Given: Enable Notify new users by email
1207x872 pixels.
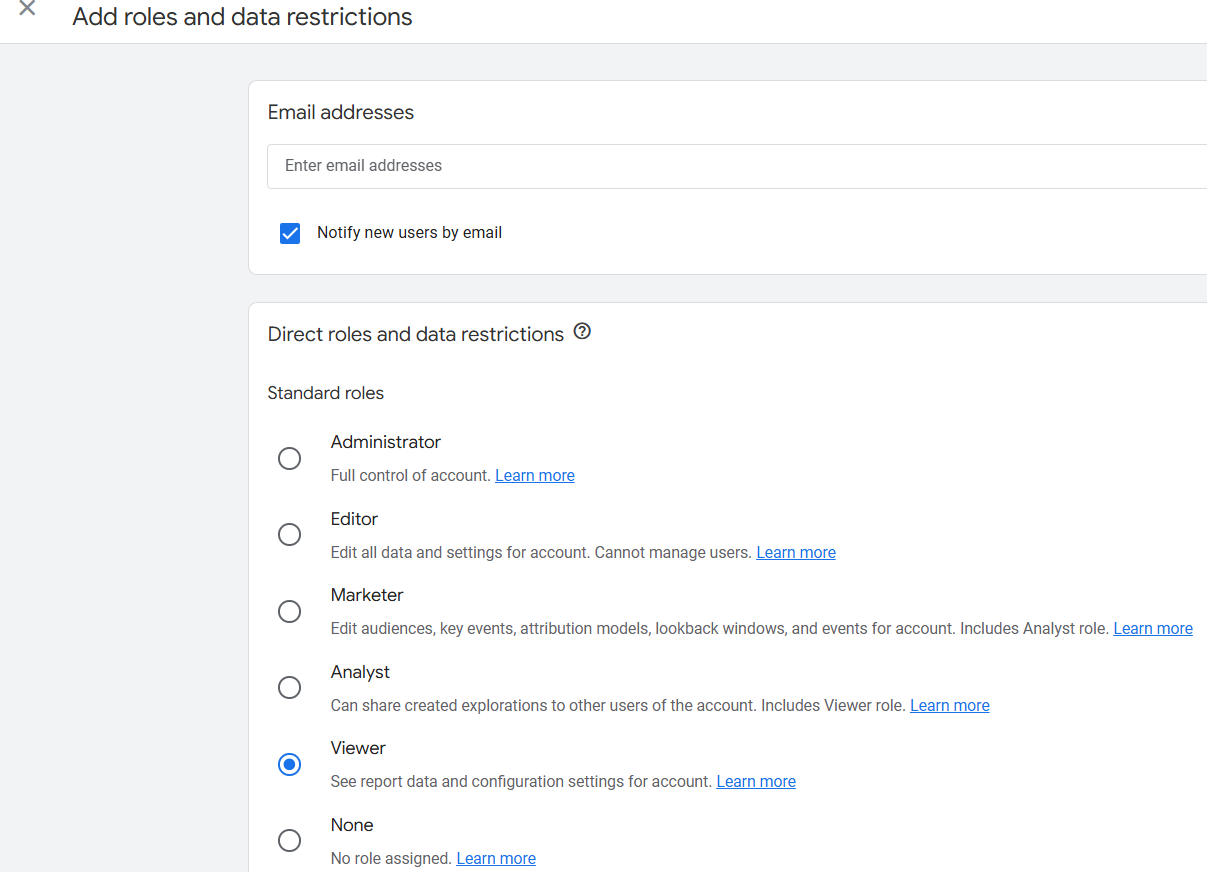Looking at the screenshot, I should (x=289, y=233).
